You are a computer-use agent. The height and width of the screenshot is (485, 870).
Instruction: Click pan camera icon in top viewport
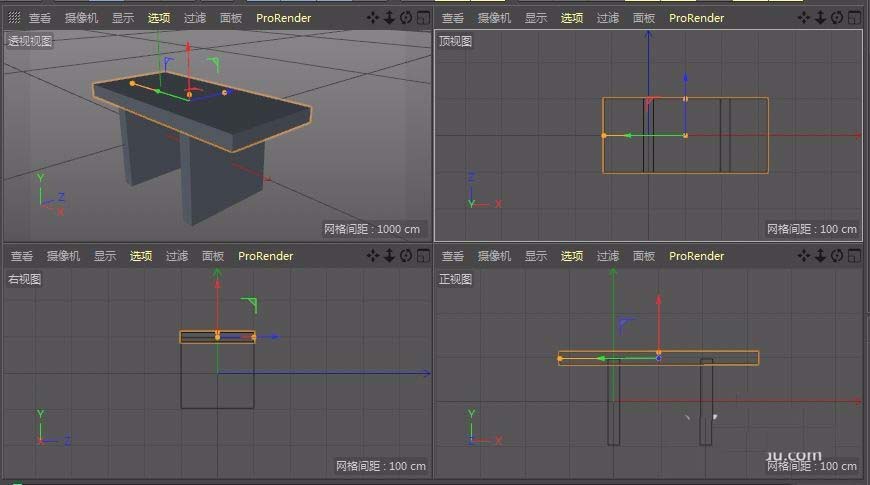tap(806, 18)
